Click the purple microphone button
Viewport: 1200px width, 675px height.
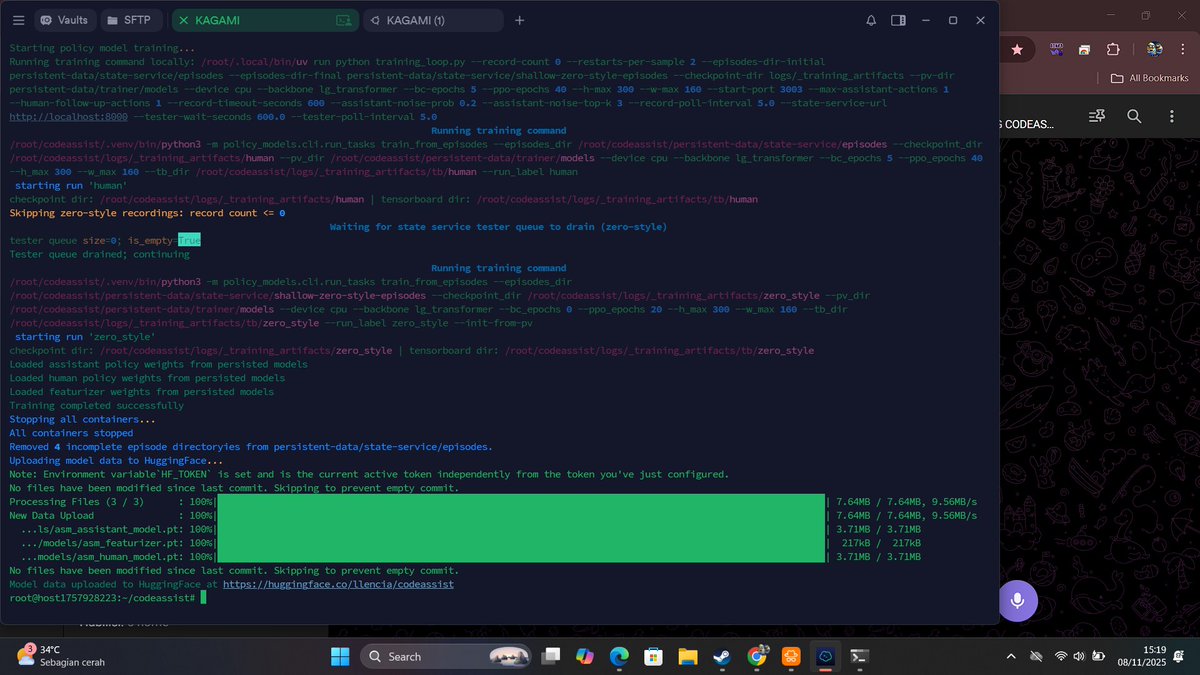1017,600
